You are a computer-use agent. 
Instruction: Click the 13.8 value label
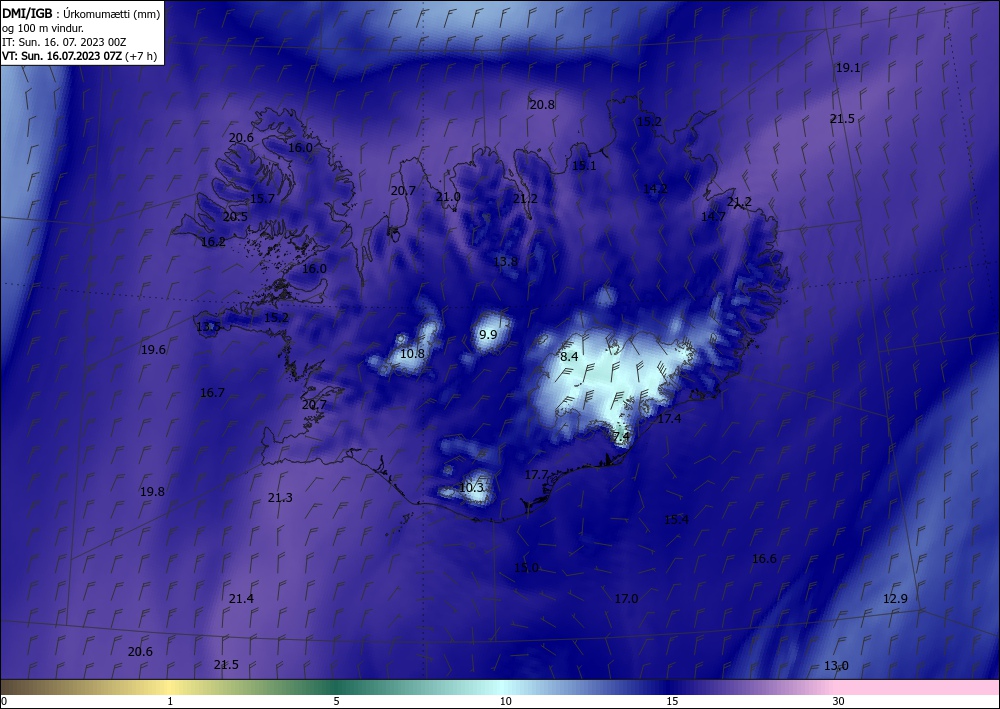click(506, 261)
